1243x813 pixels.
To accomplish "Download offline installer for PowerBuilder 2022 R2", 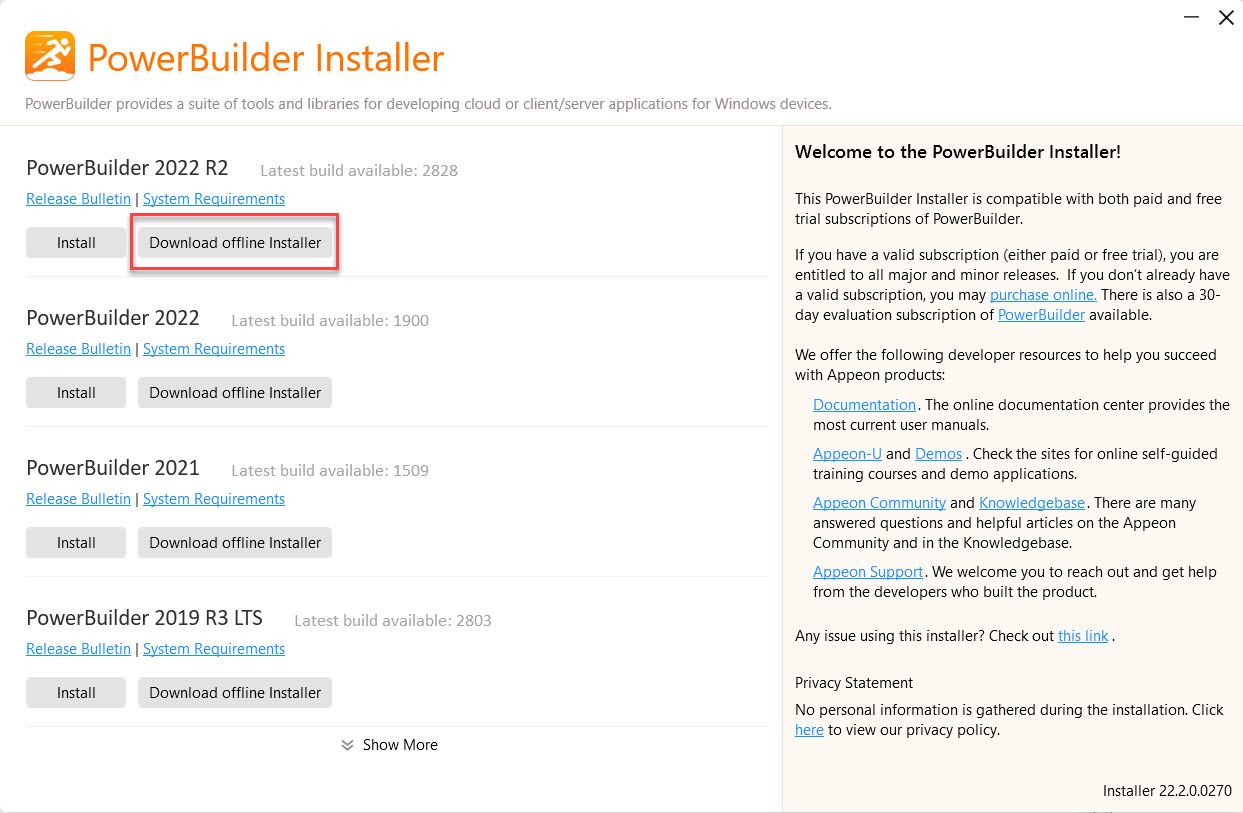I will tap(235, 243).
